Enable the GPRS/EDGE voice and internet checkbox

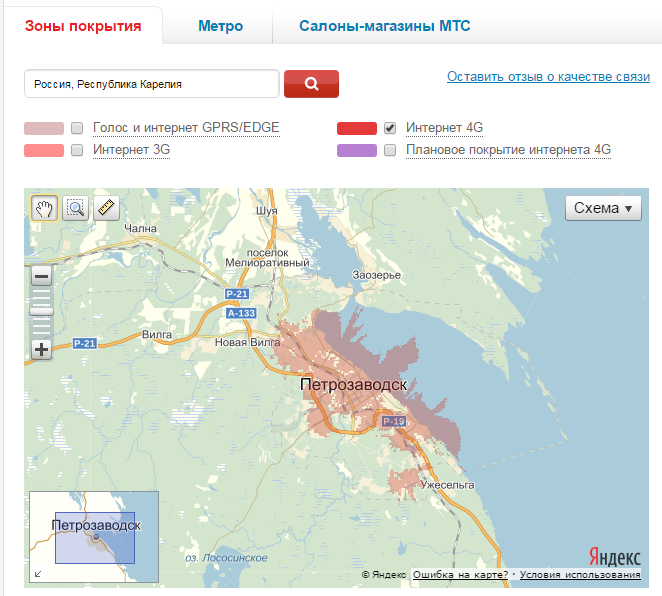[77, 128]
